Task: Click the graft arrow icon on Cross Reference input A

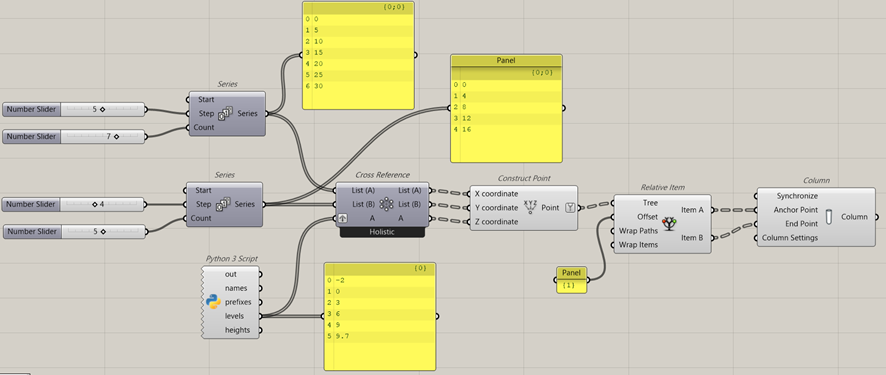Action: 343,219
